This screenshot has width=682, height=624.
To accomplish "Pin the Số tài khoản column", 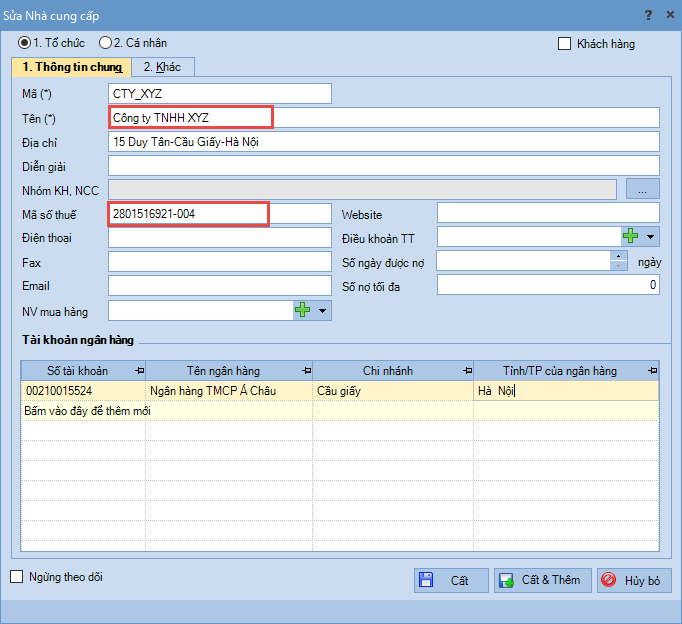I will (139, 371).
